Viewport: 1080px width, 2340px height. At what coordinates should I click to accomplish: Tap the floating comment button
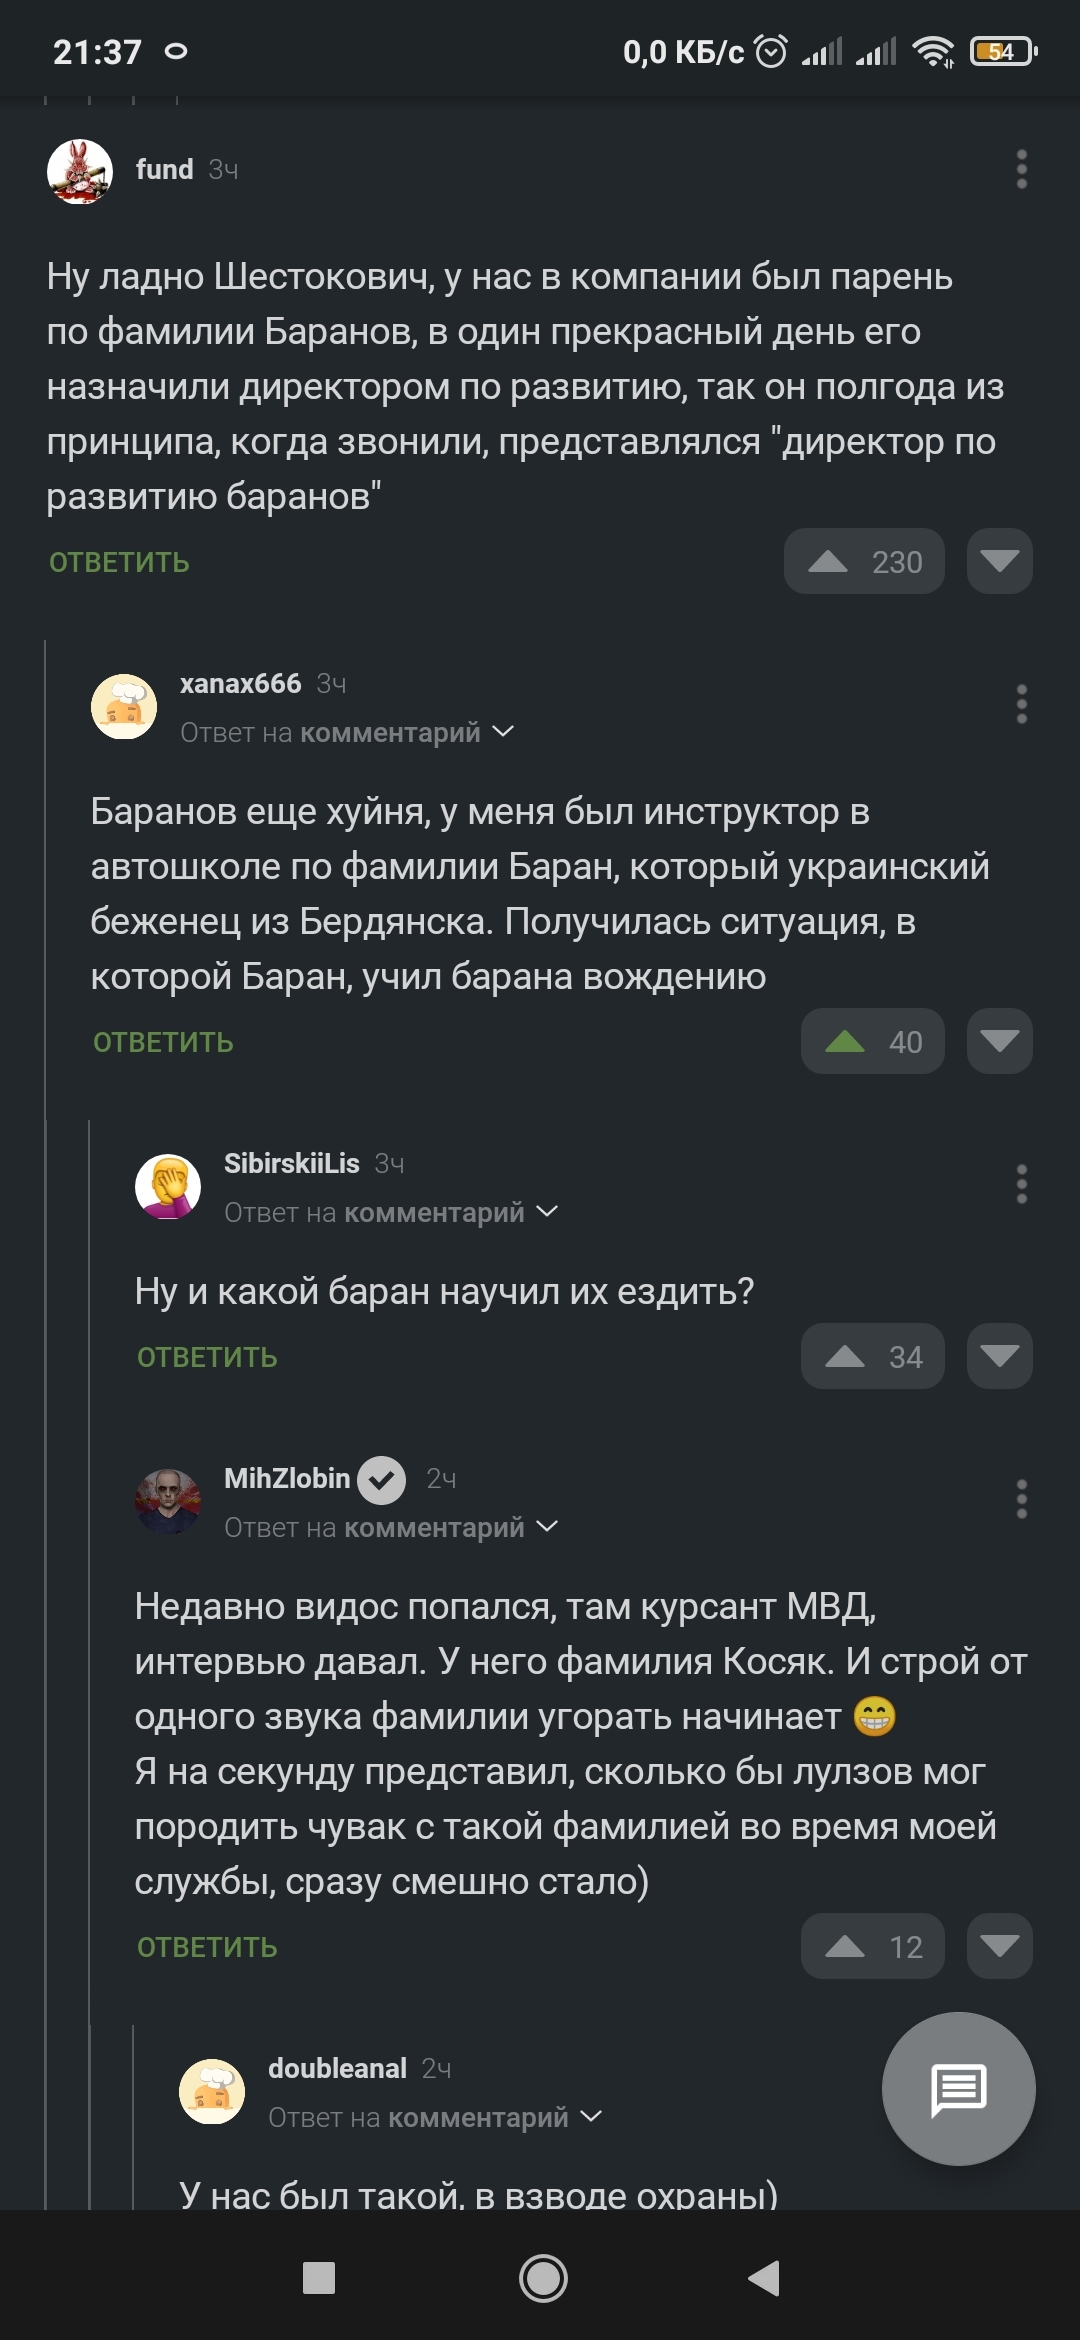coord(958,2089)
